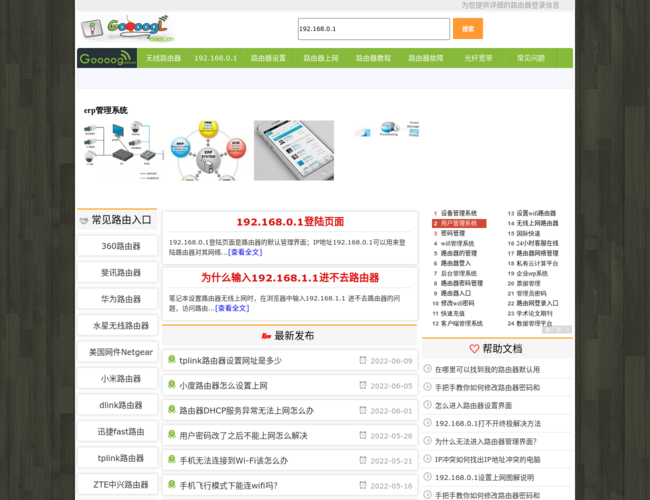Viewport: 650px width, 500px height.
Task: Open the 光纤宽带 menu item
Action: coord(478,58)
